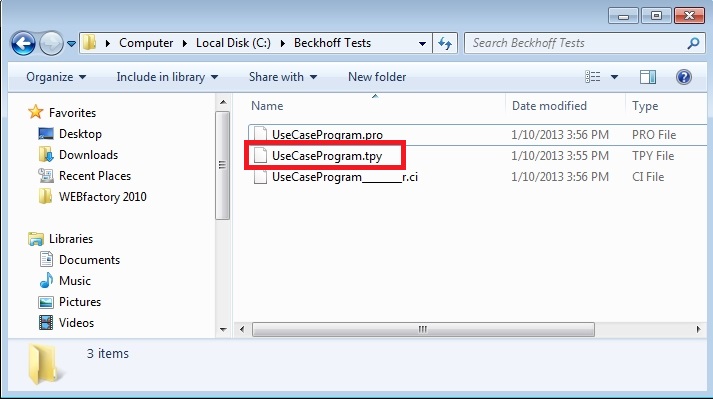
Task: Click file icon of UseCaseProgram.tpy
Action: [x=260, y=156]
